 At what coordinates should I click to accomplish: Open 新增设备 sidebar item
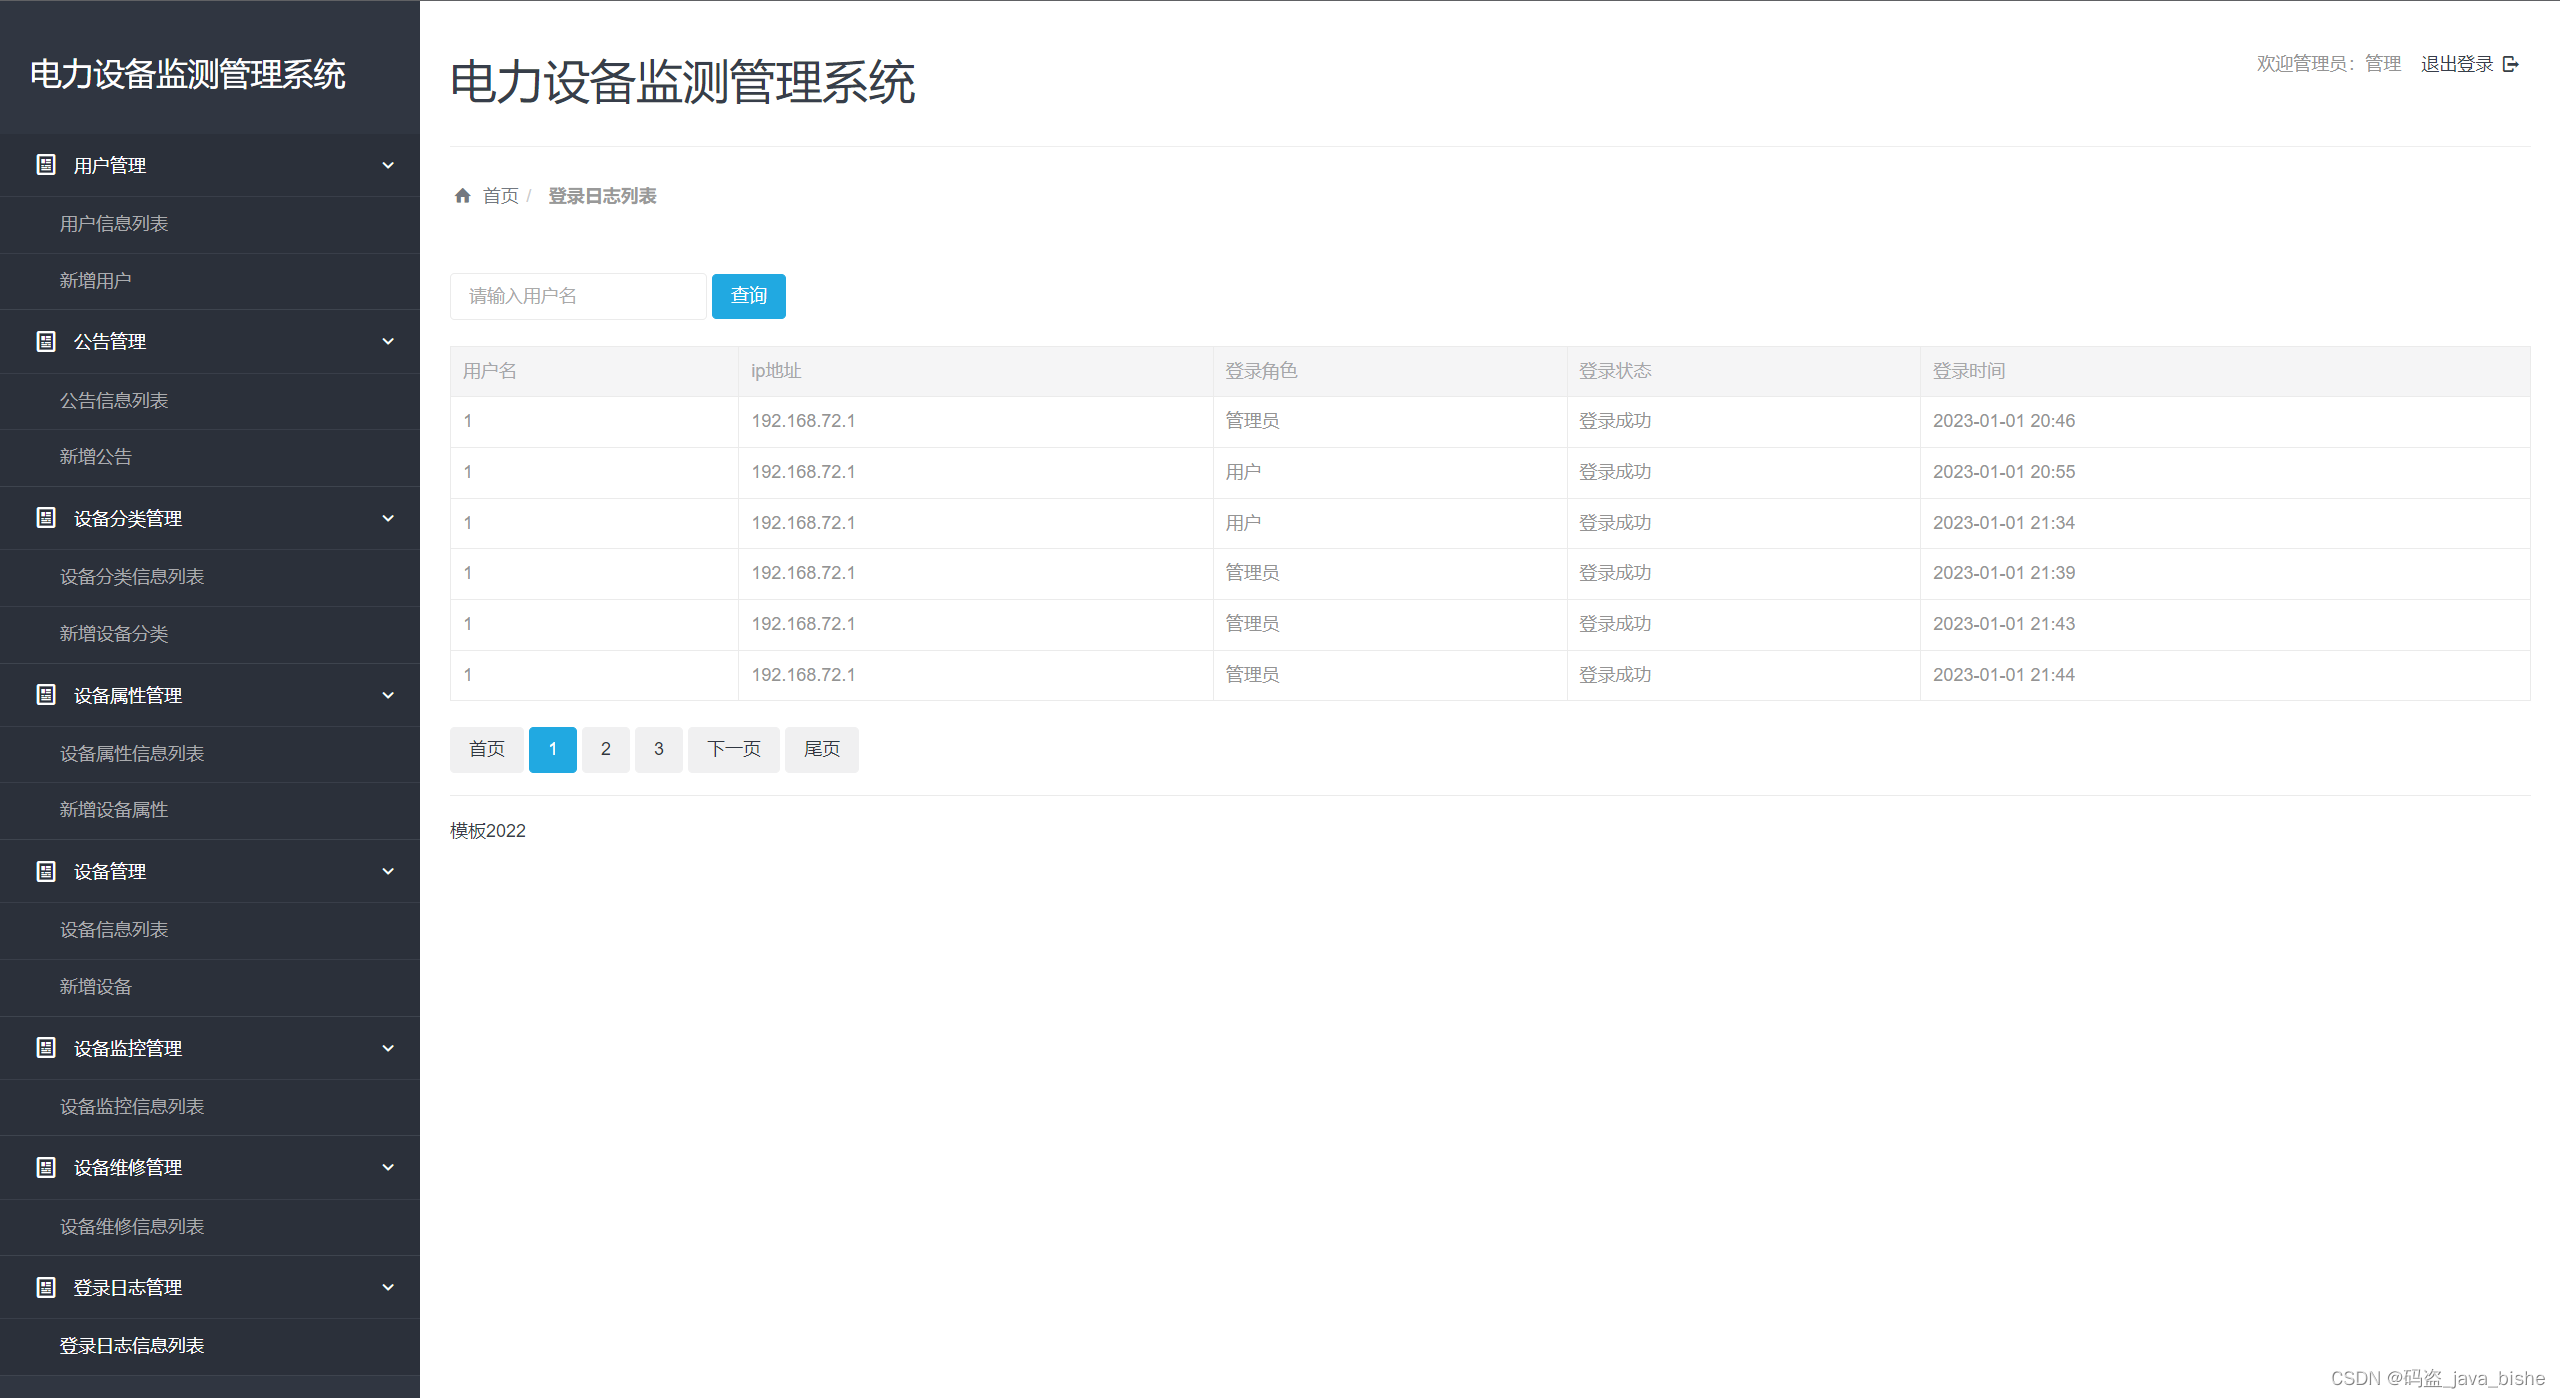click(96, 987)
